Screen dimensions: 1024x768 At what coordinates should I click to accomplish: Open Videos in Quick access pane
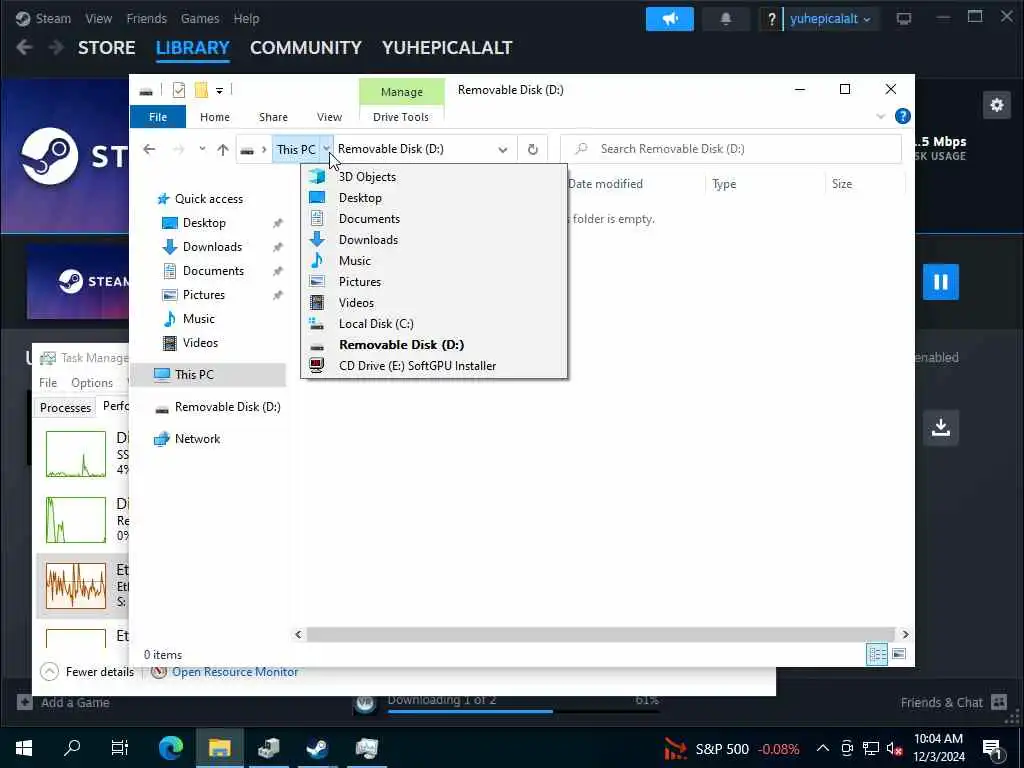(x=200, y=343)
